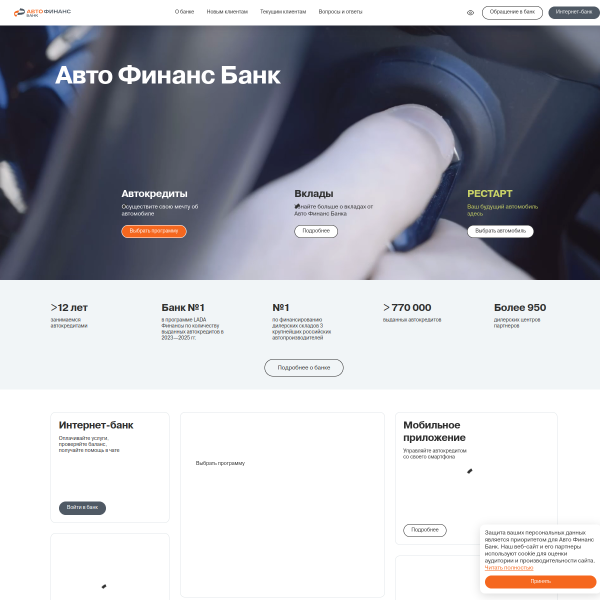
Task: Click the Авто Финанс Банк hero title
Action: click(x=168, y=75)
